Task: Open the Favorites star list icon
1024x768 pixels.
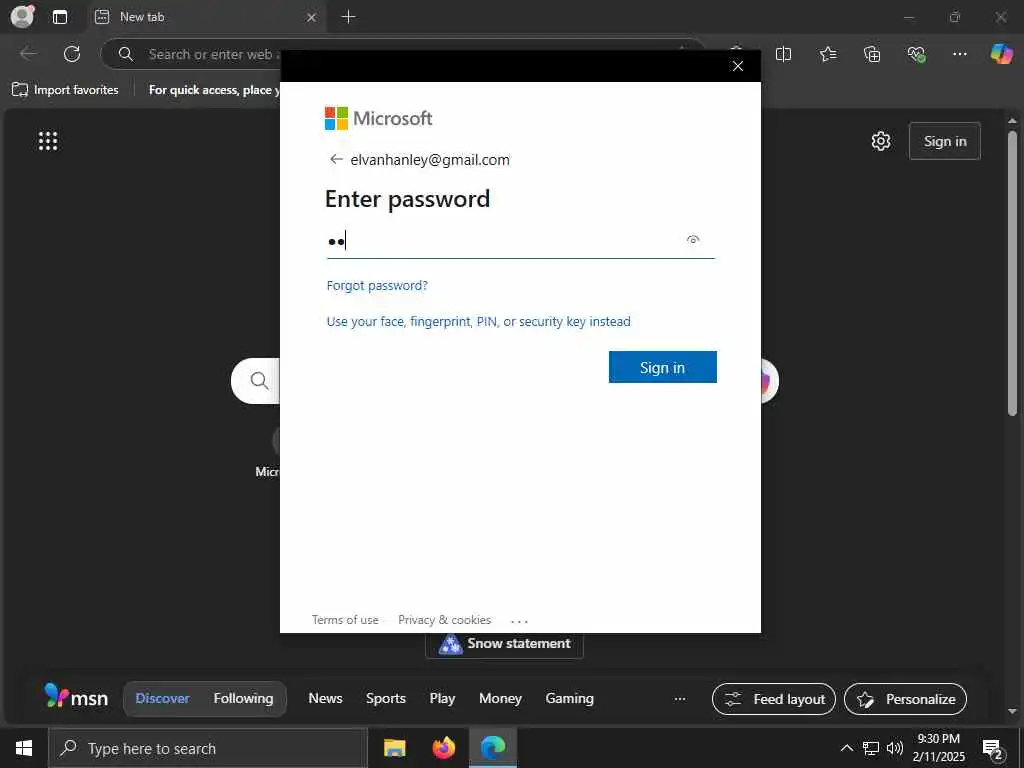Action: pyautogui.click(x=827, y=54)
